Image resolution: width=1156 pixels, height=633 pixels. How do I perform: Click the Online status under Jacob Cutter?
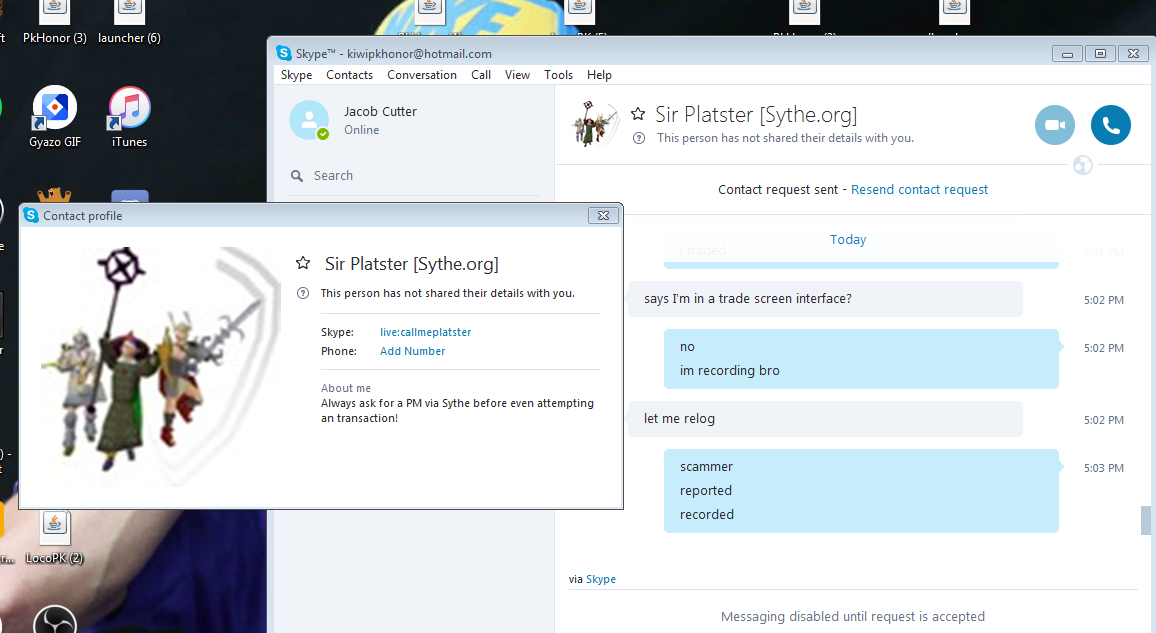coord(361,130)
